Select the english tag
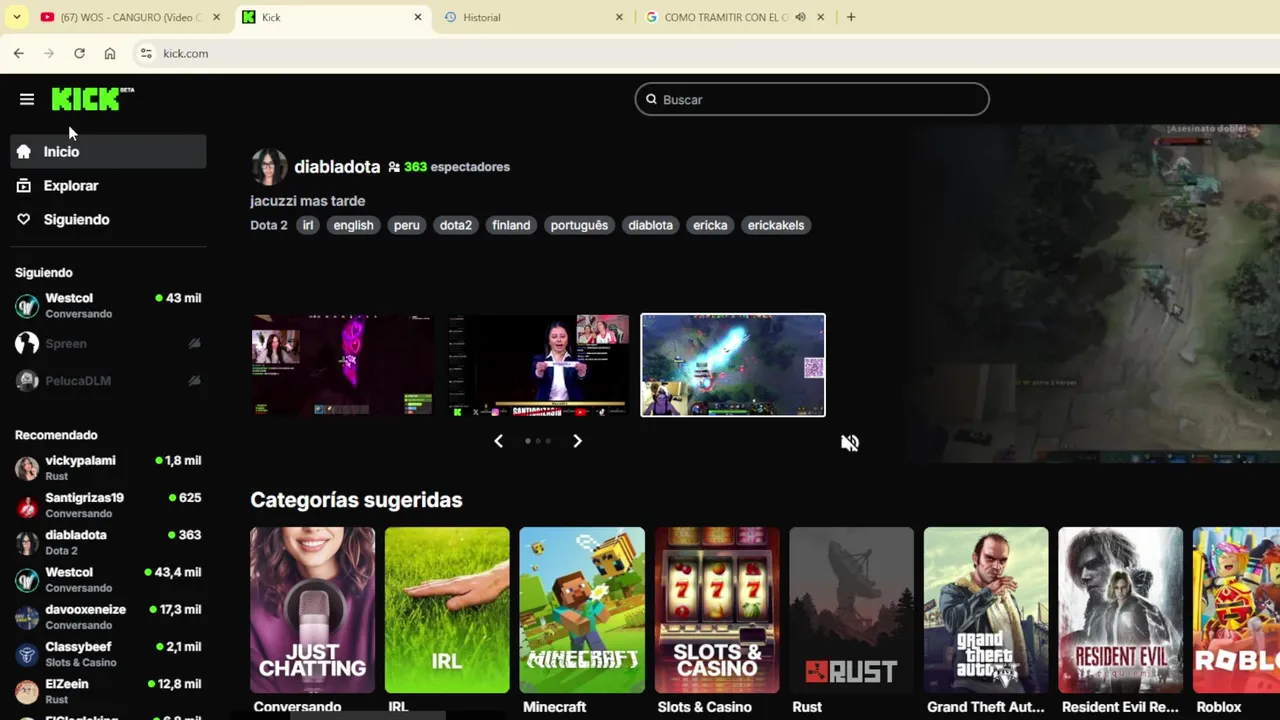This screenshot has height=720, width=1280. point(353,225)
